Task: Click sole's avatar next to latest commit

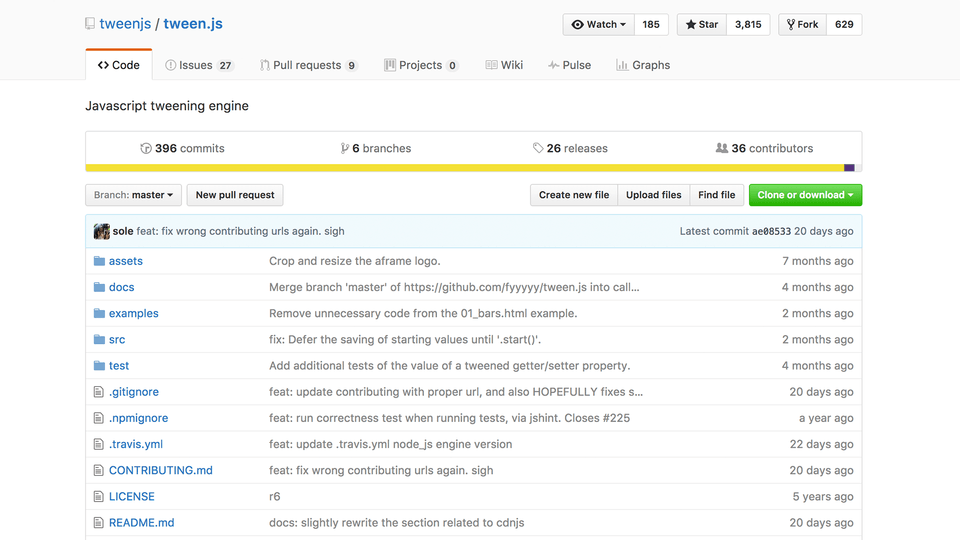Action: click(x=101, y=231)
